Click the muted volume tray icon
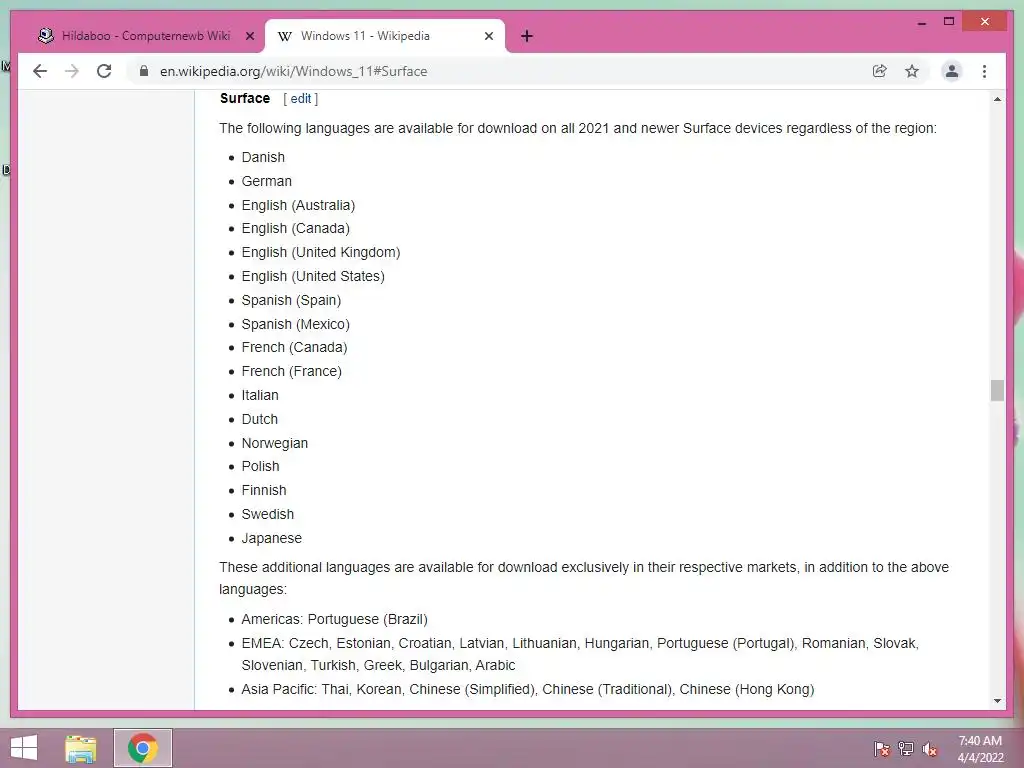Screen dimensions: 1024x768 [929, 749]
